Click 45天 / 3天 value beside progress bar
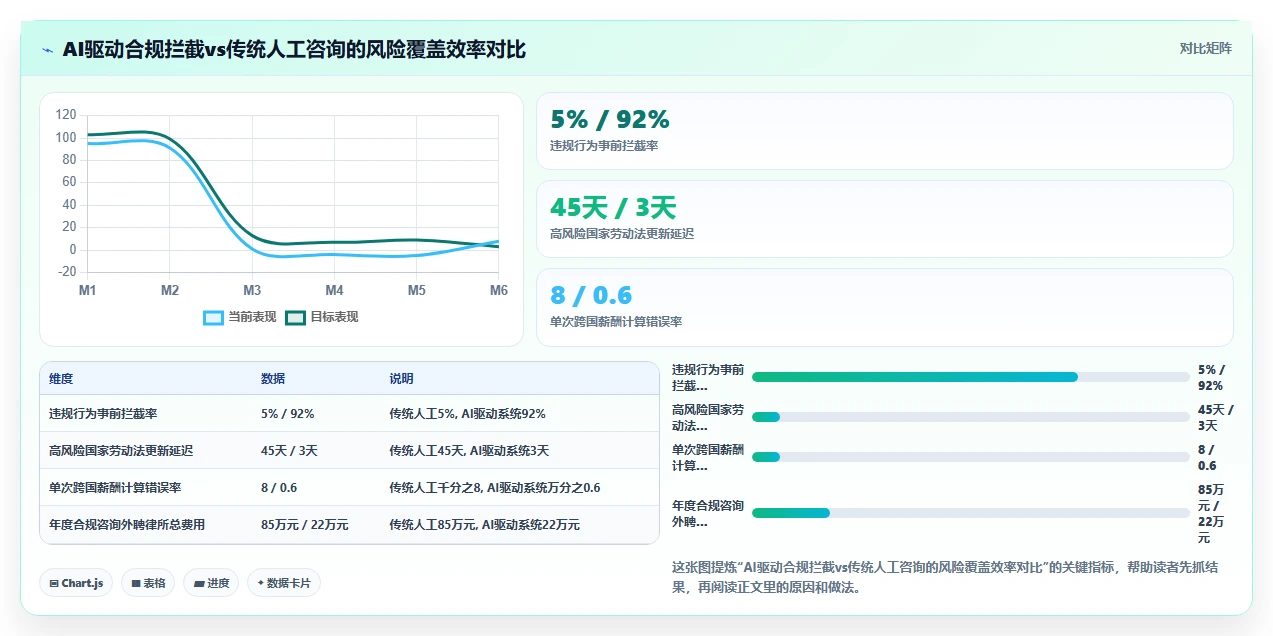The height and width of the screenshot is (636, 1273). point(1216,417)
